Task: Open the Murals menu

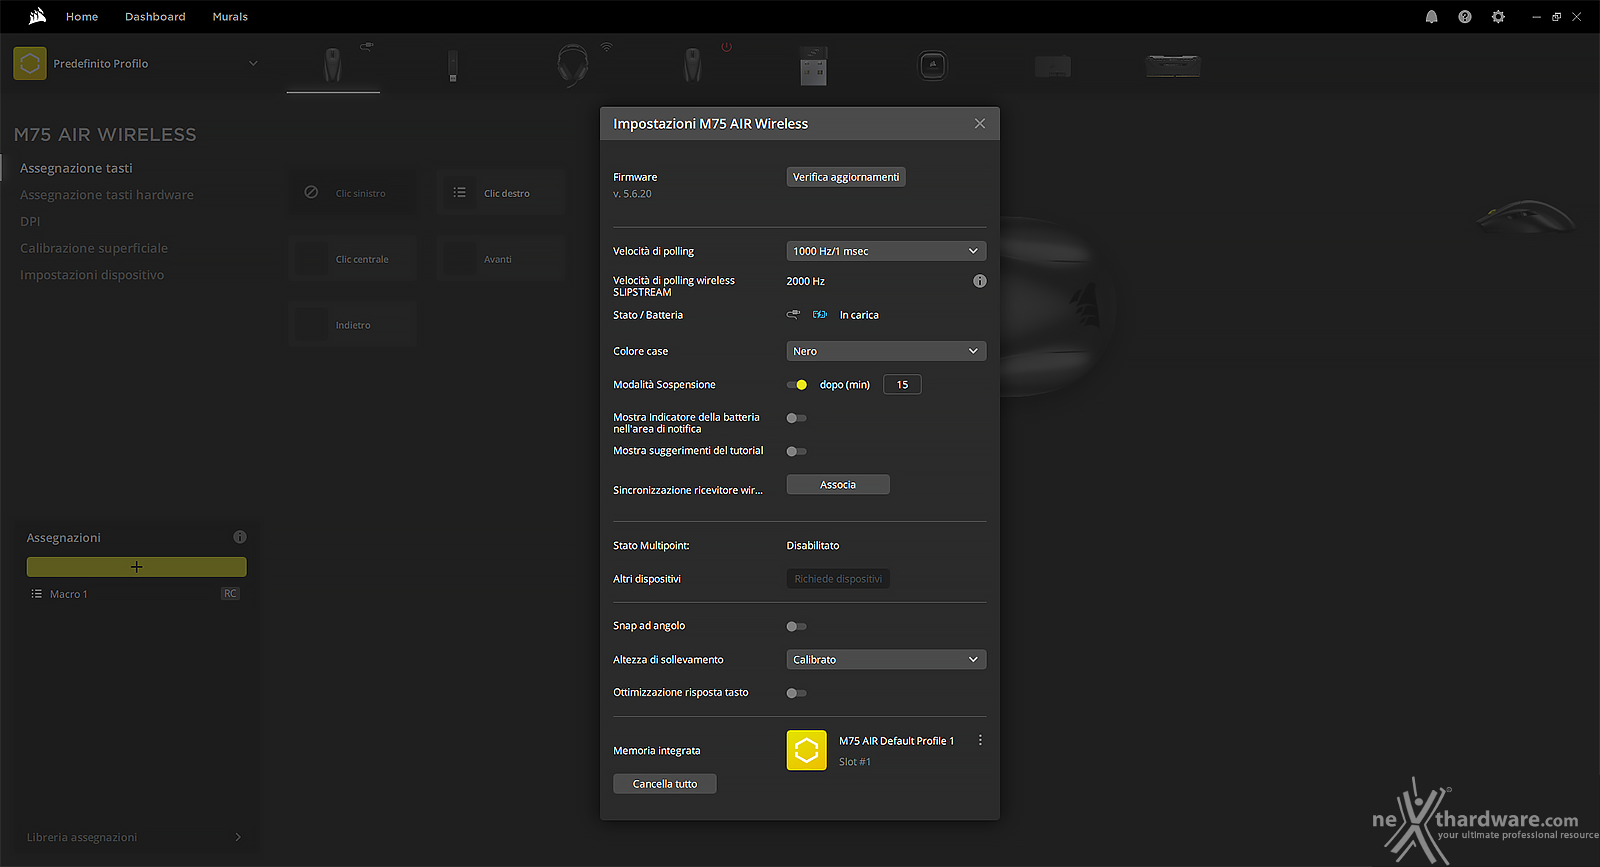Action: [230, 17]
